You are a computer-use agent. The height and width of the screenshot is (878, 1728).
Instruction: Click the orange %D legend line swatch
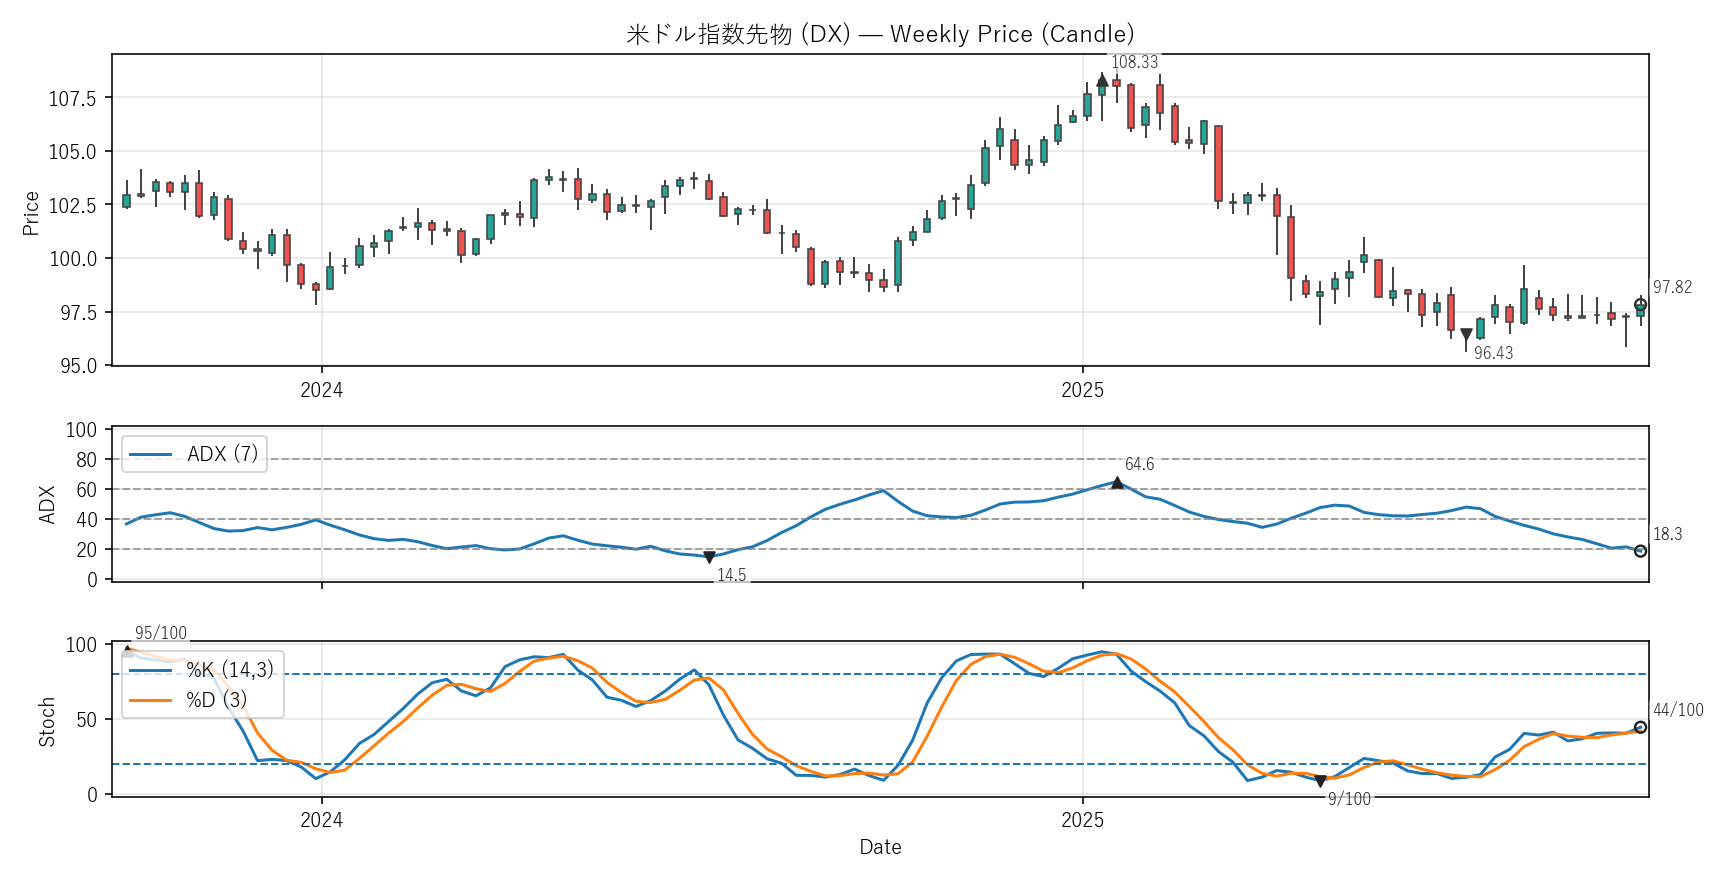[x=150, y=699]
